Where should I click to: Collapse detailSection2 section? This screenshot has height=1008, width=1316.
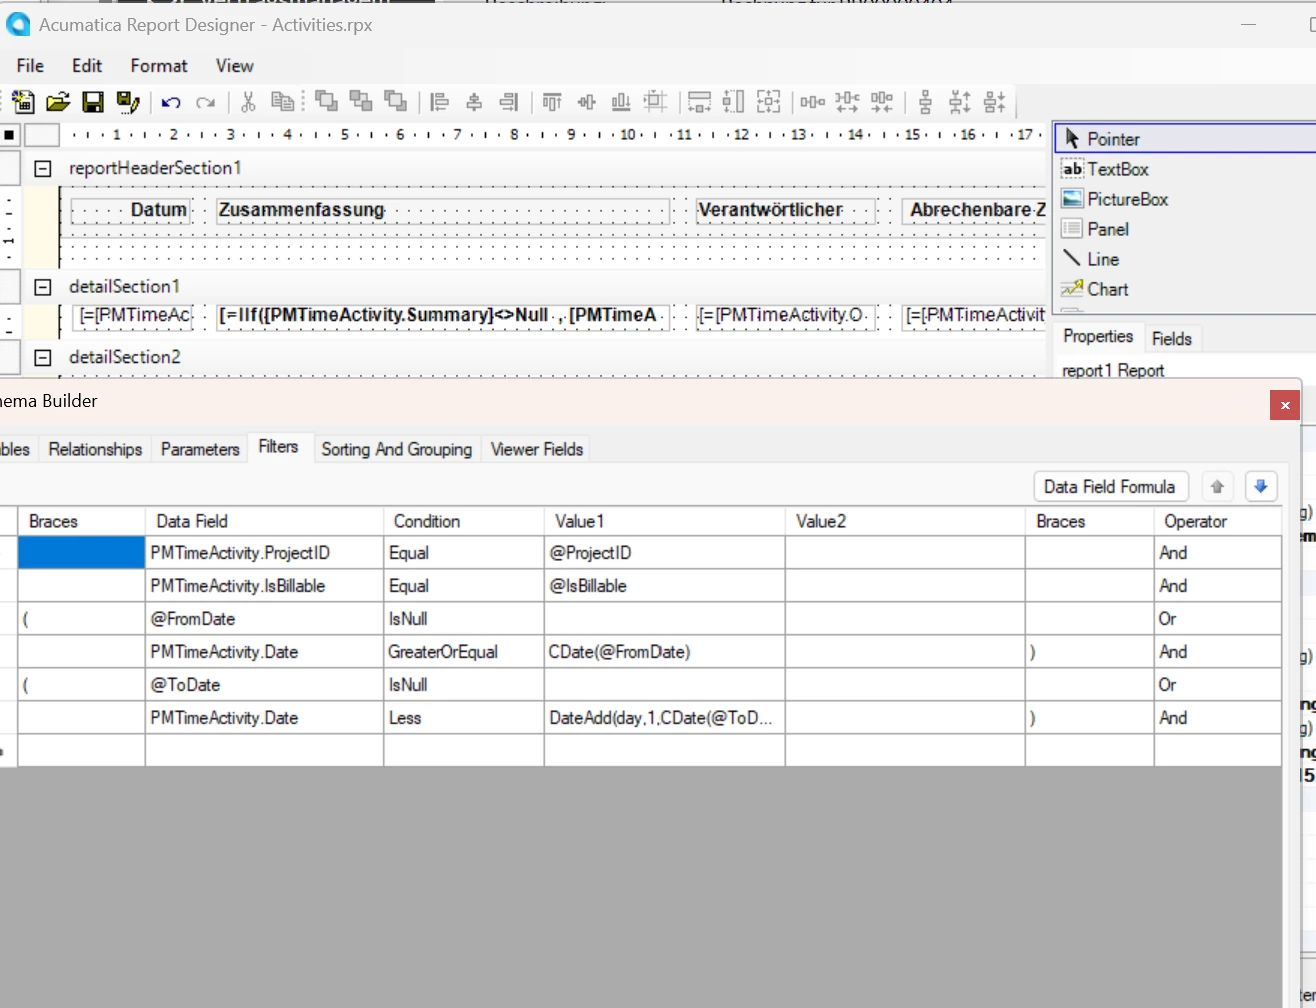(43, 357)
